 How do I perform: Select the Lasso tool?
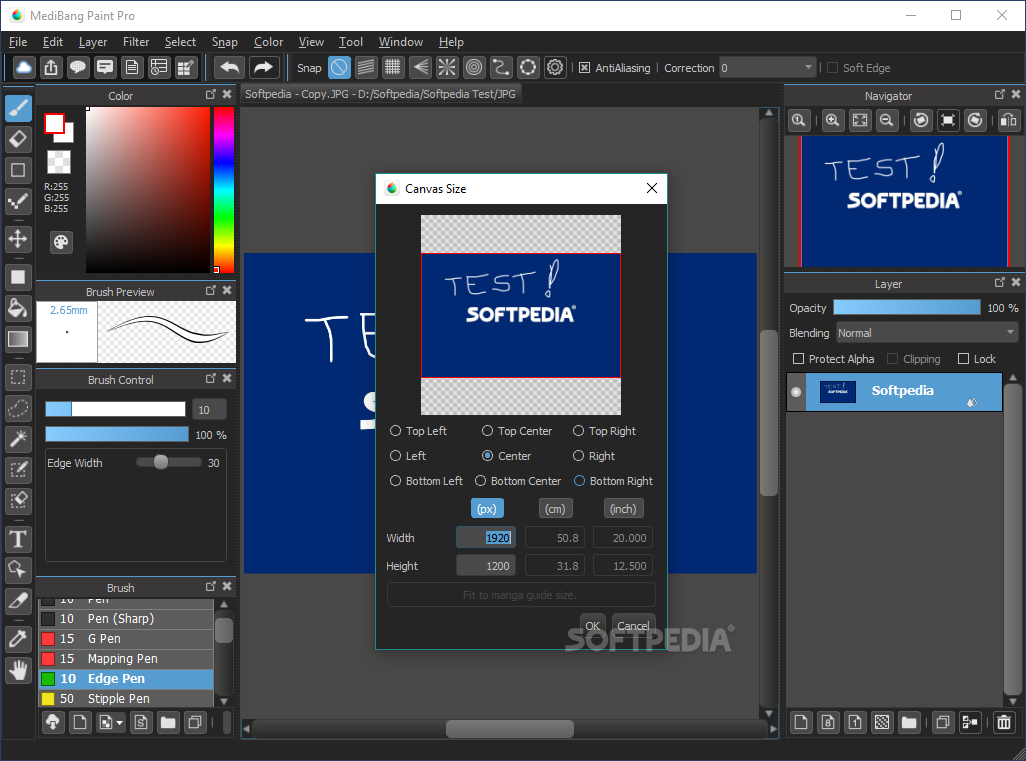pos(18,408)
